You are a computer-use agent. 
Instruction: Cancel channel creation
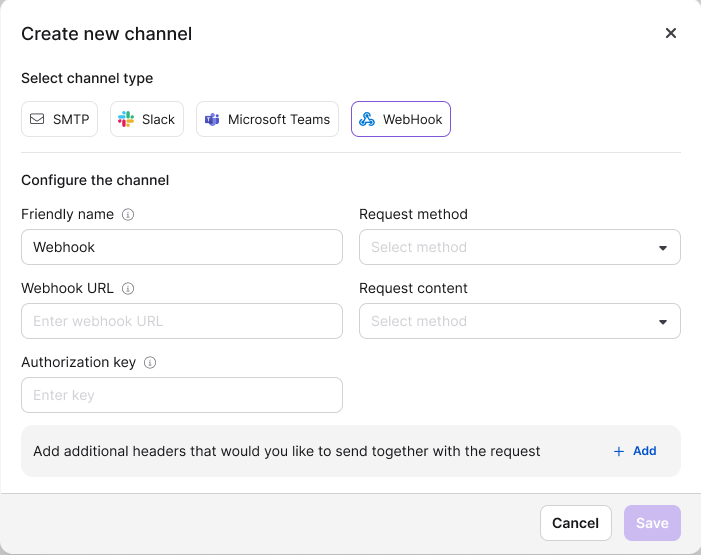pos(575,523)
